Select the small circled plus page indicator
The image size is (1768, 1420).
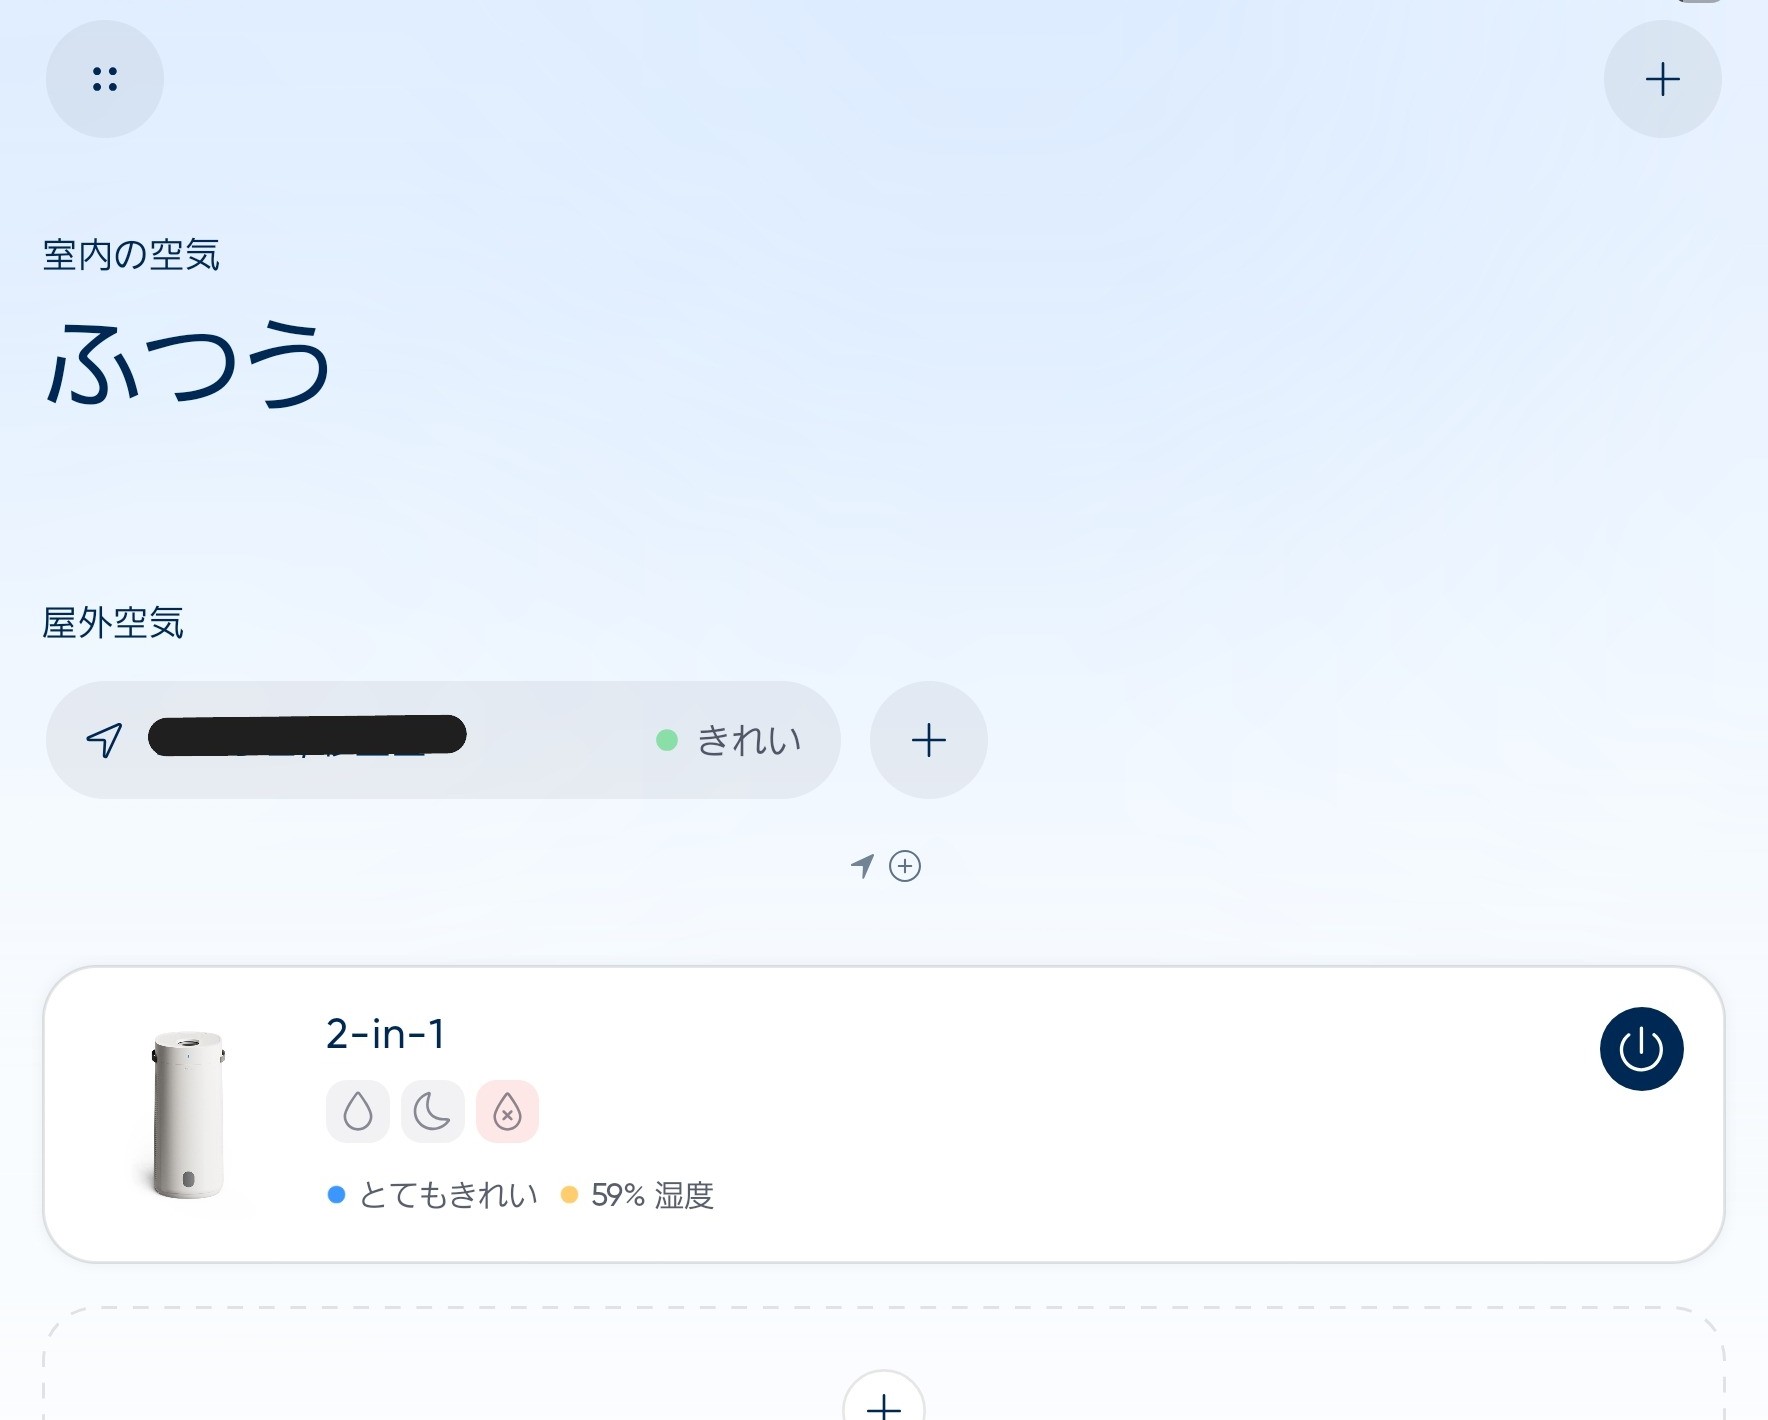point(905,866)
